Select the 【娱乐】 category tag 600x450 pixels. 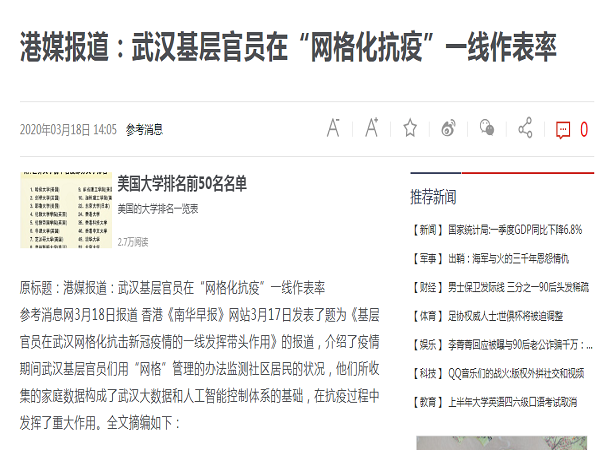click(427, 345)
